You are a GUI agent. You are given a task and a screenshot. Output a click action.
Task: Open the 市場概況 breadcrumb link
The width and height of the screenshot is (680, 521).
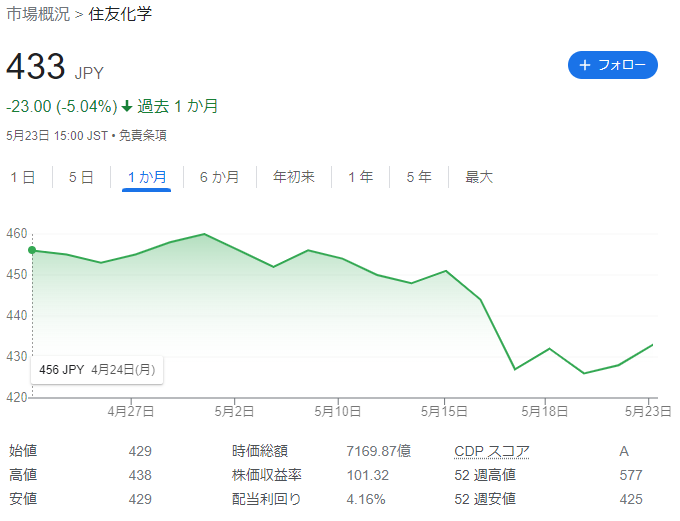pos(38,14)
